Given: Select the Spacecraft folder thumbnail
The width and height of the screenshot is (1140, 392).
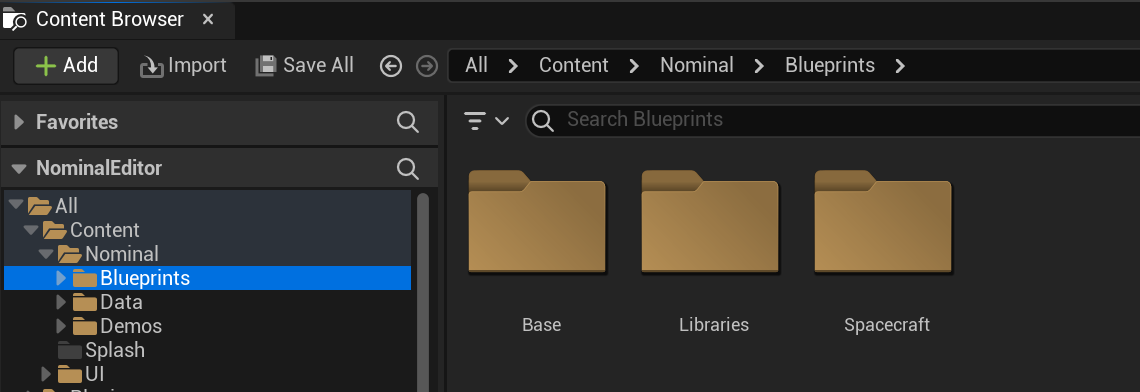Looking at the screenshot, I should (883, 222).
